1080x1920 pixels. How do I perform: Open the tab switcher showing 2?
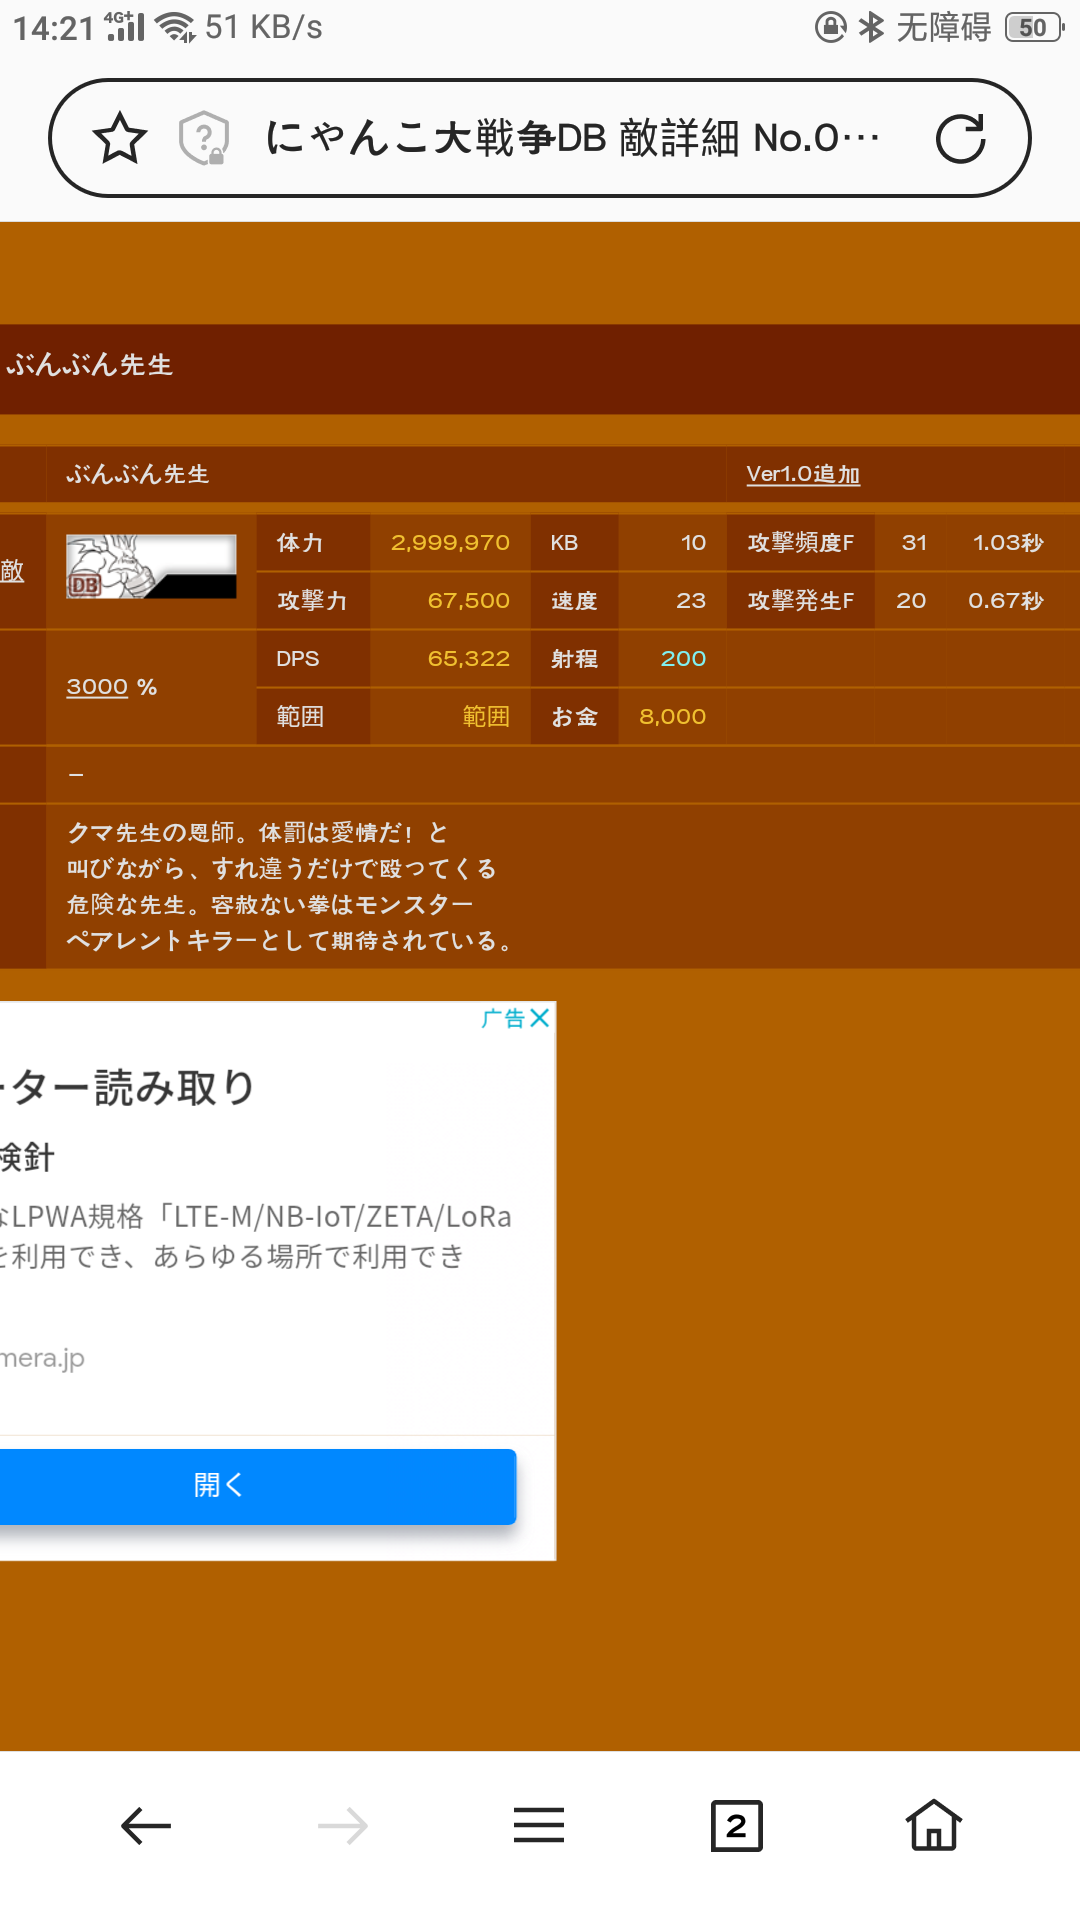pos(736,1826)
